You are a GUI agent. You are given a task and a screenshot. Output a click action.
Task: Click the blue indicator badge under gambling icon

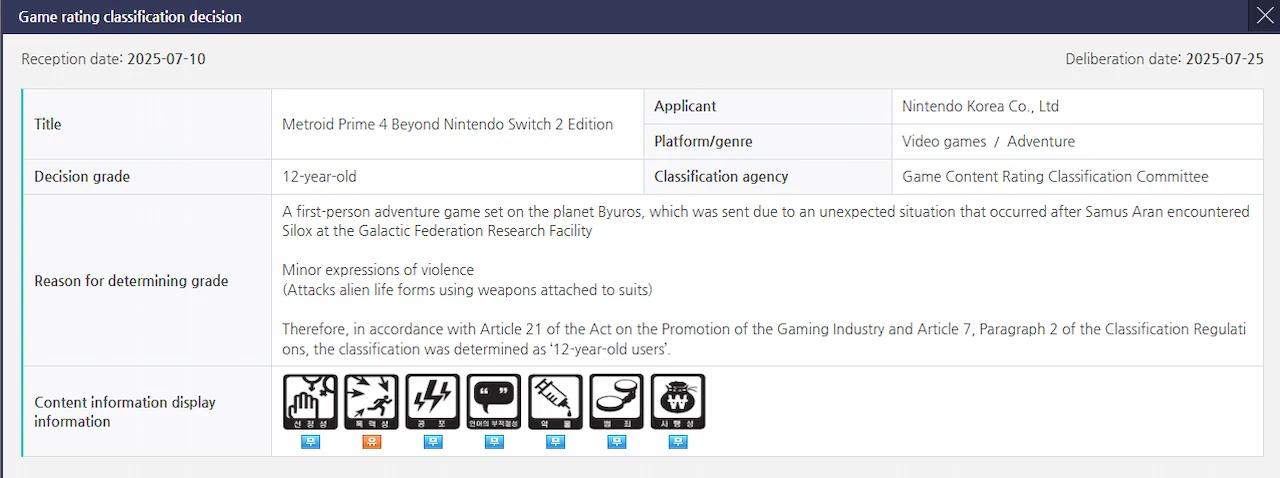[677, 441]
